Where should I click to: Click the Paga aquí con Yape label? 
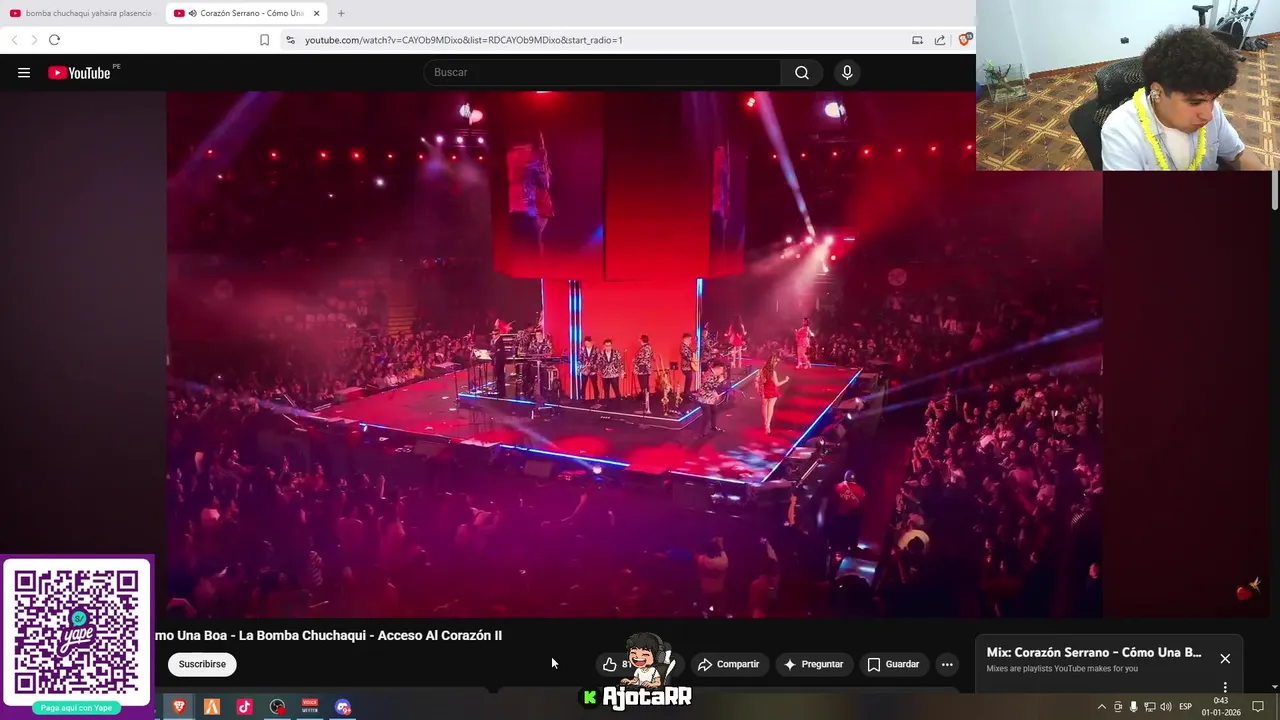(76, 708)
